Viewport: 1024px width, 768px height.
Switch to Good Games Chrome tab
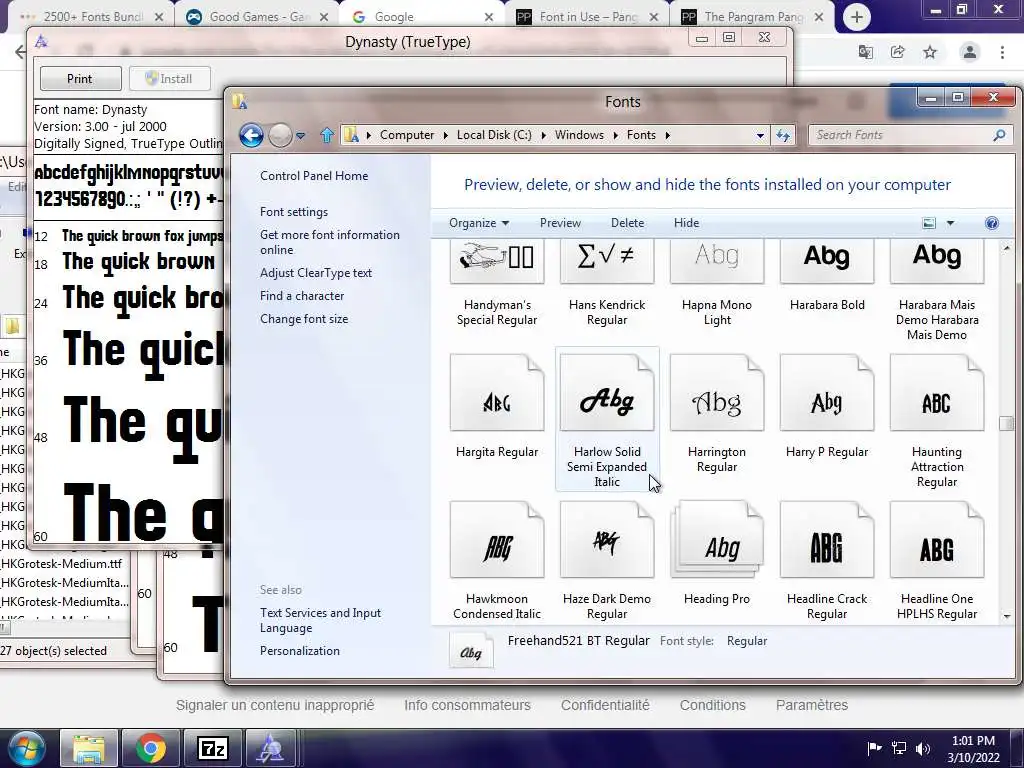pyautogui.click(x=257, y=17)
